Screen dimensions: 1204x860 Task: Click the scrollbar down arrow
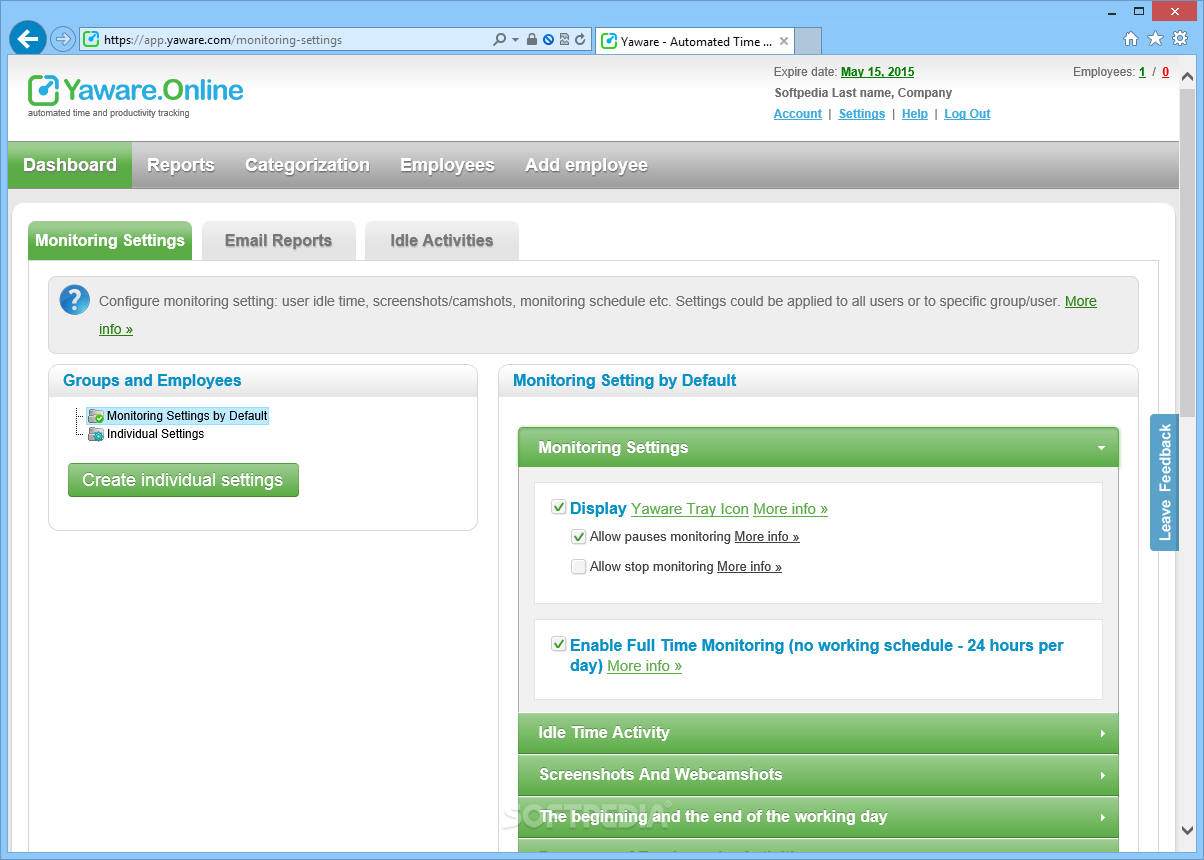pyautogui.click(x=1187, y=831)
